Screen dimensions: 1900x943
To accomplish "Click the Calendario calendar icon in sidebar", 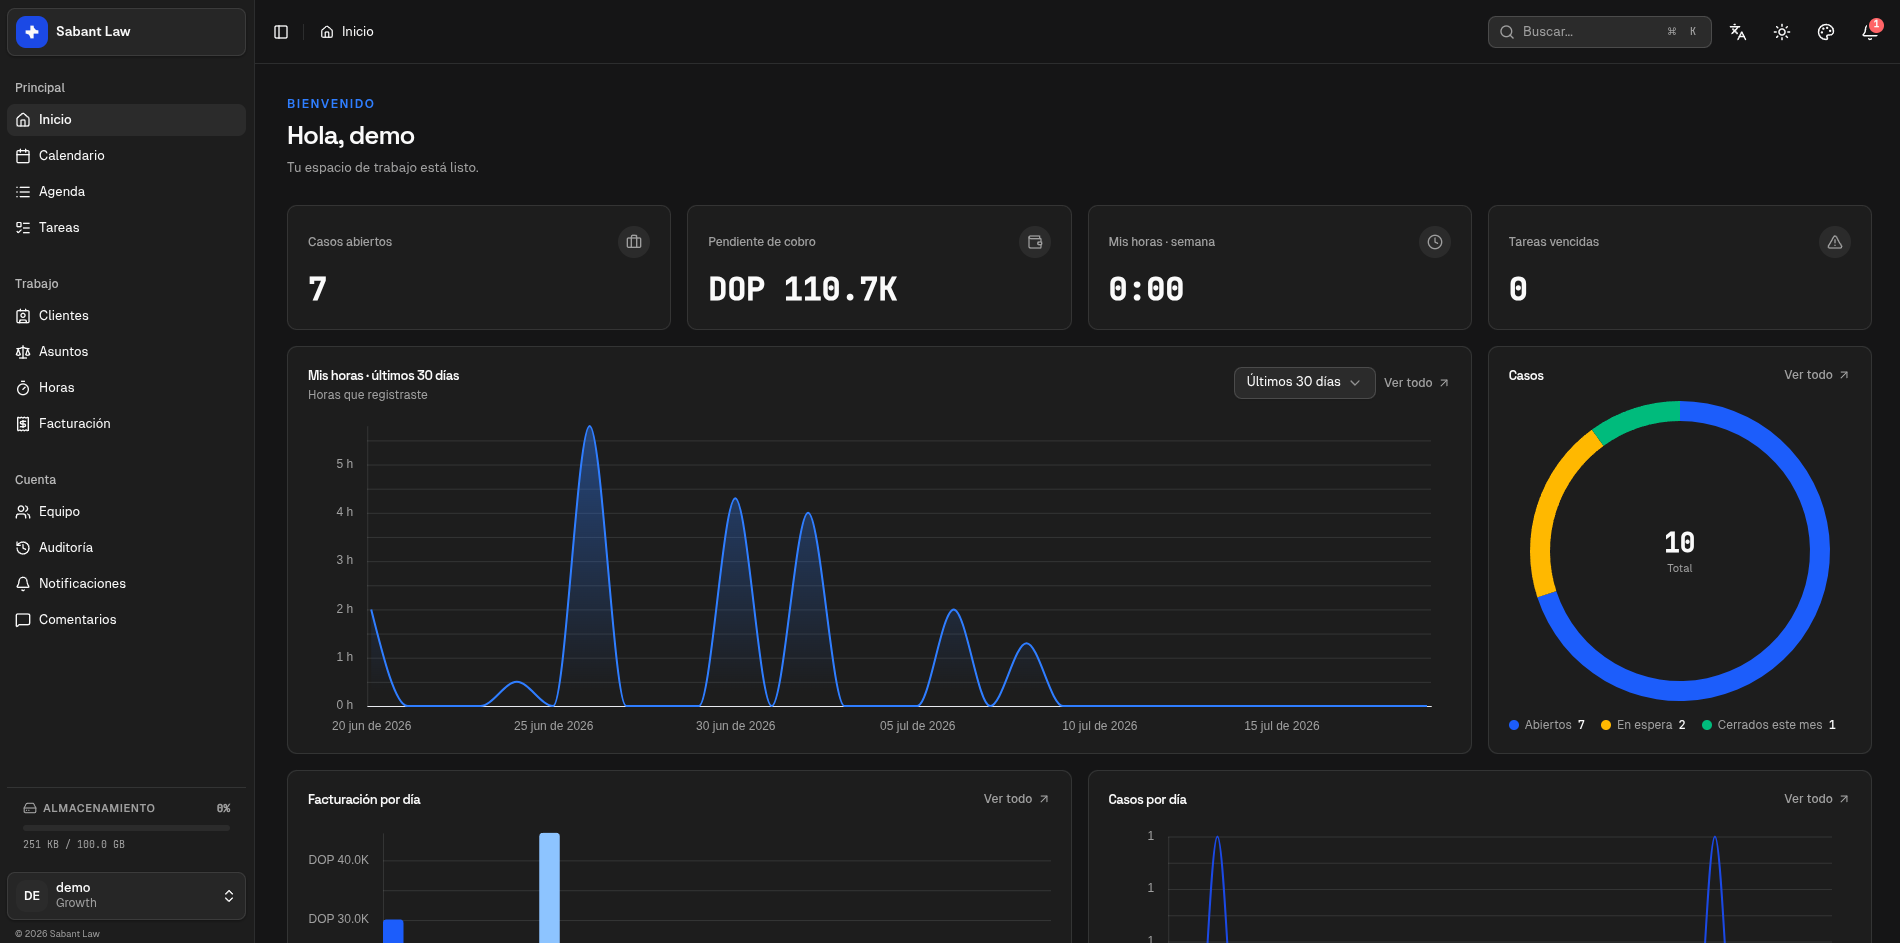I will (23, 156).
